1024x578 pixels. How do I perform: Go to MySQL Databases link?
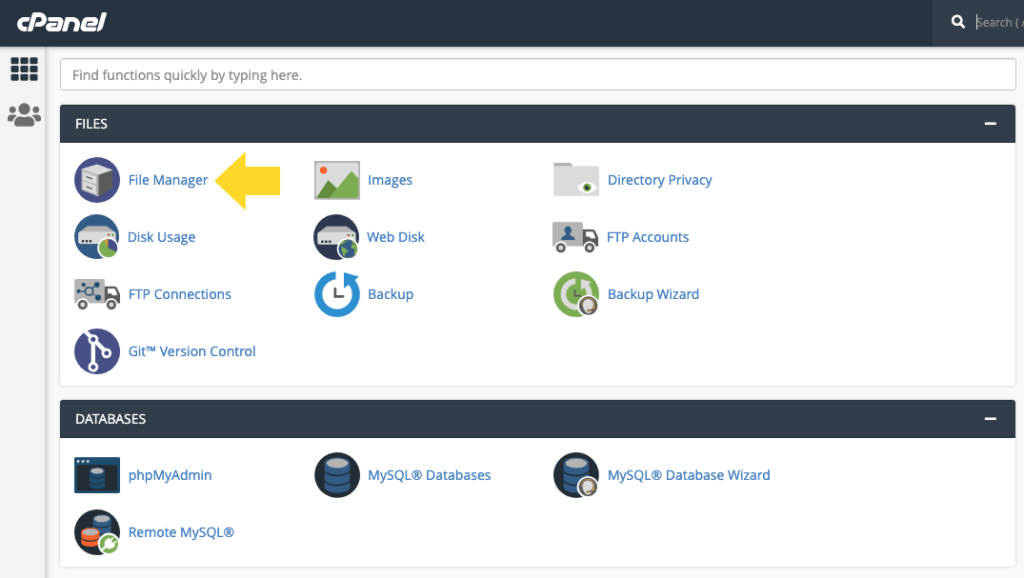tap(429, 475)
